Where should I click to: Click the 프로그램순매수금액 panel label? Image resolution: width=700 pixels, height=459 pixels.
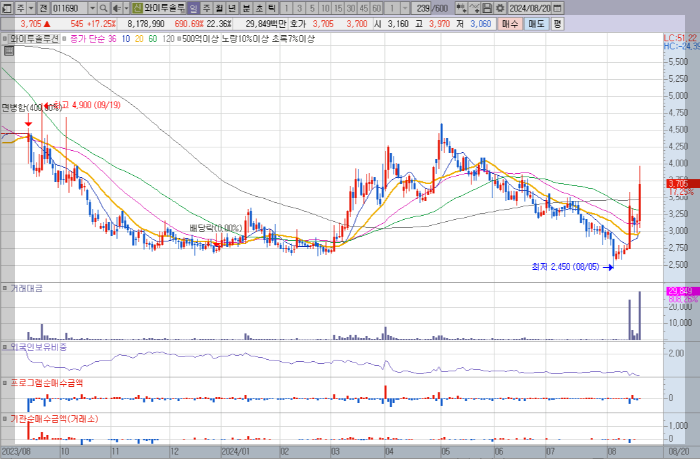point(46,383)
